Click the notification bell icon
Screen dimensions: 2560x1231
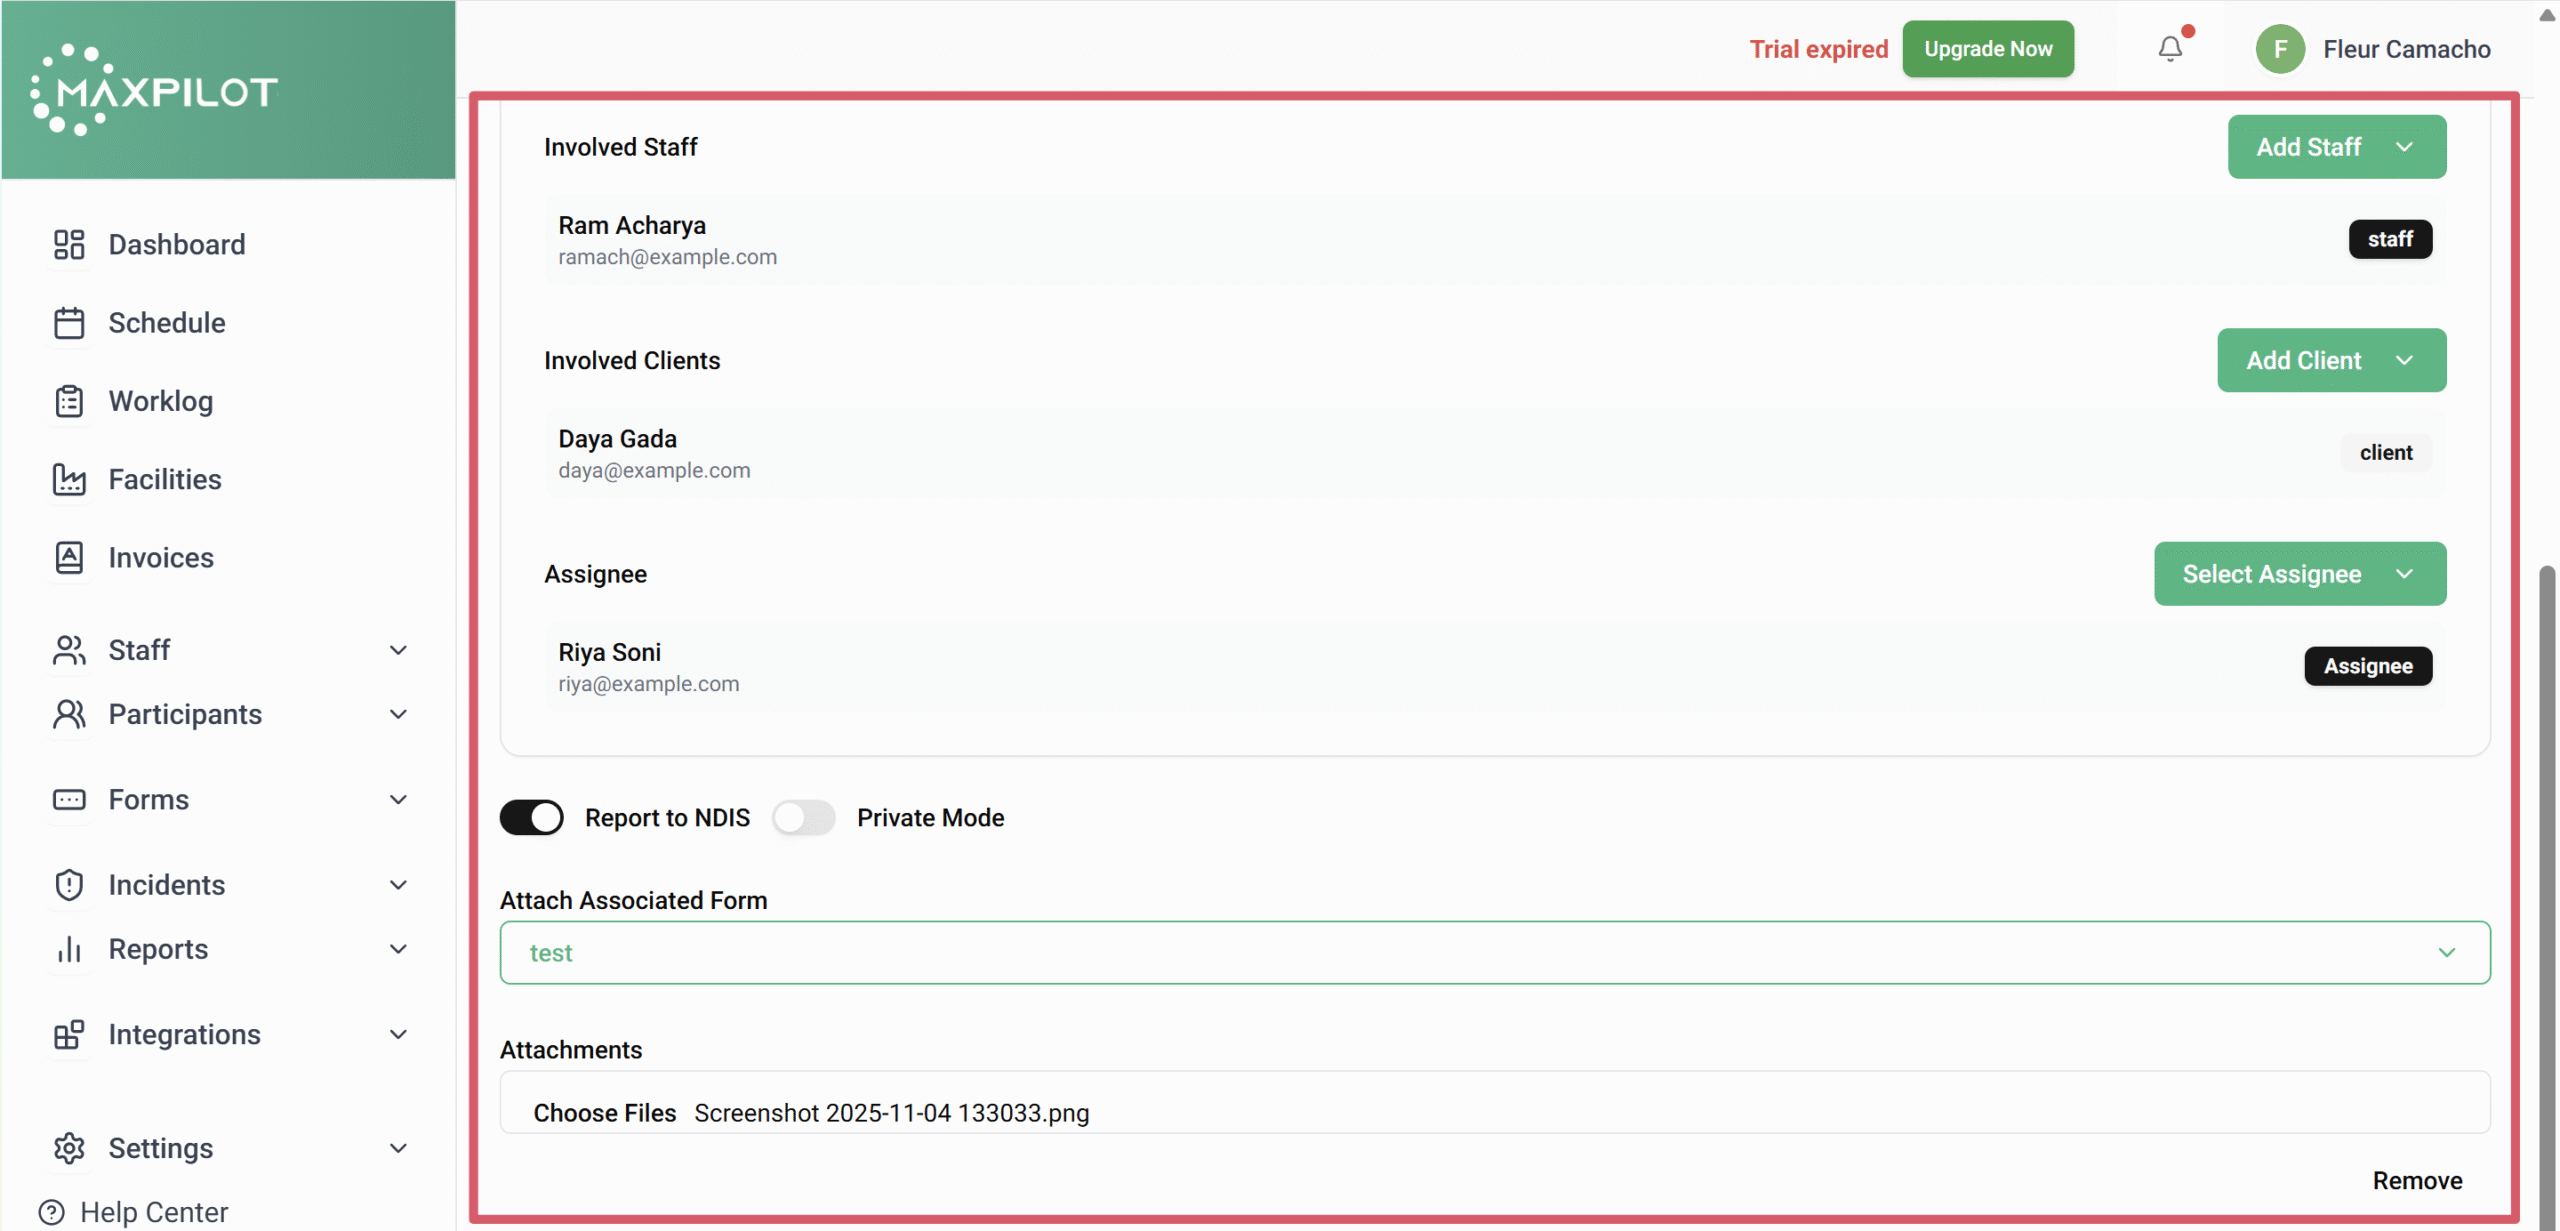point(2169,48)
